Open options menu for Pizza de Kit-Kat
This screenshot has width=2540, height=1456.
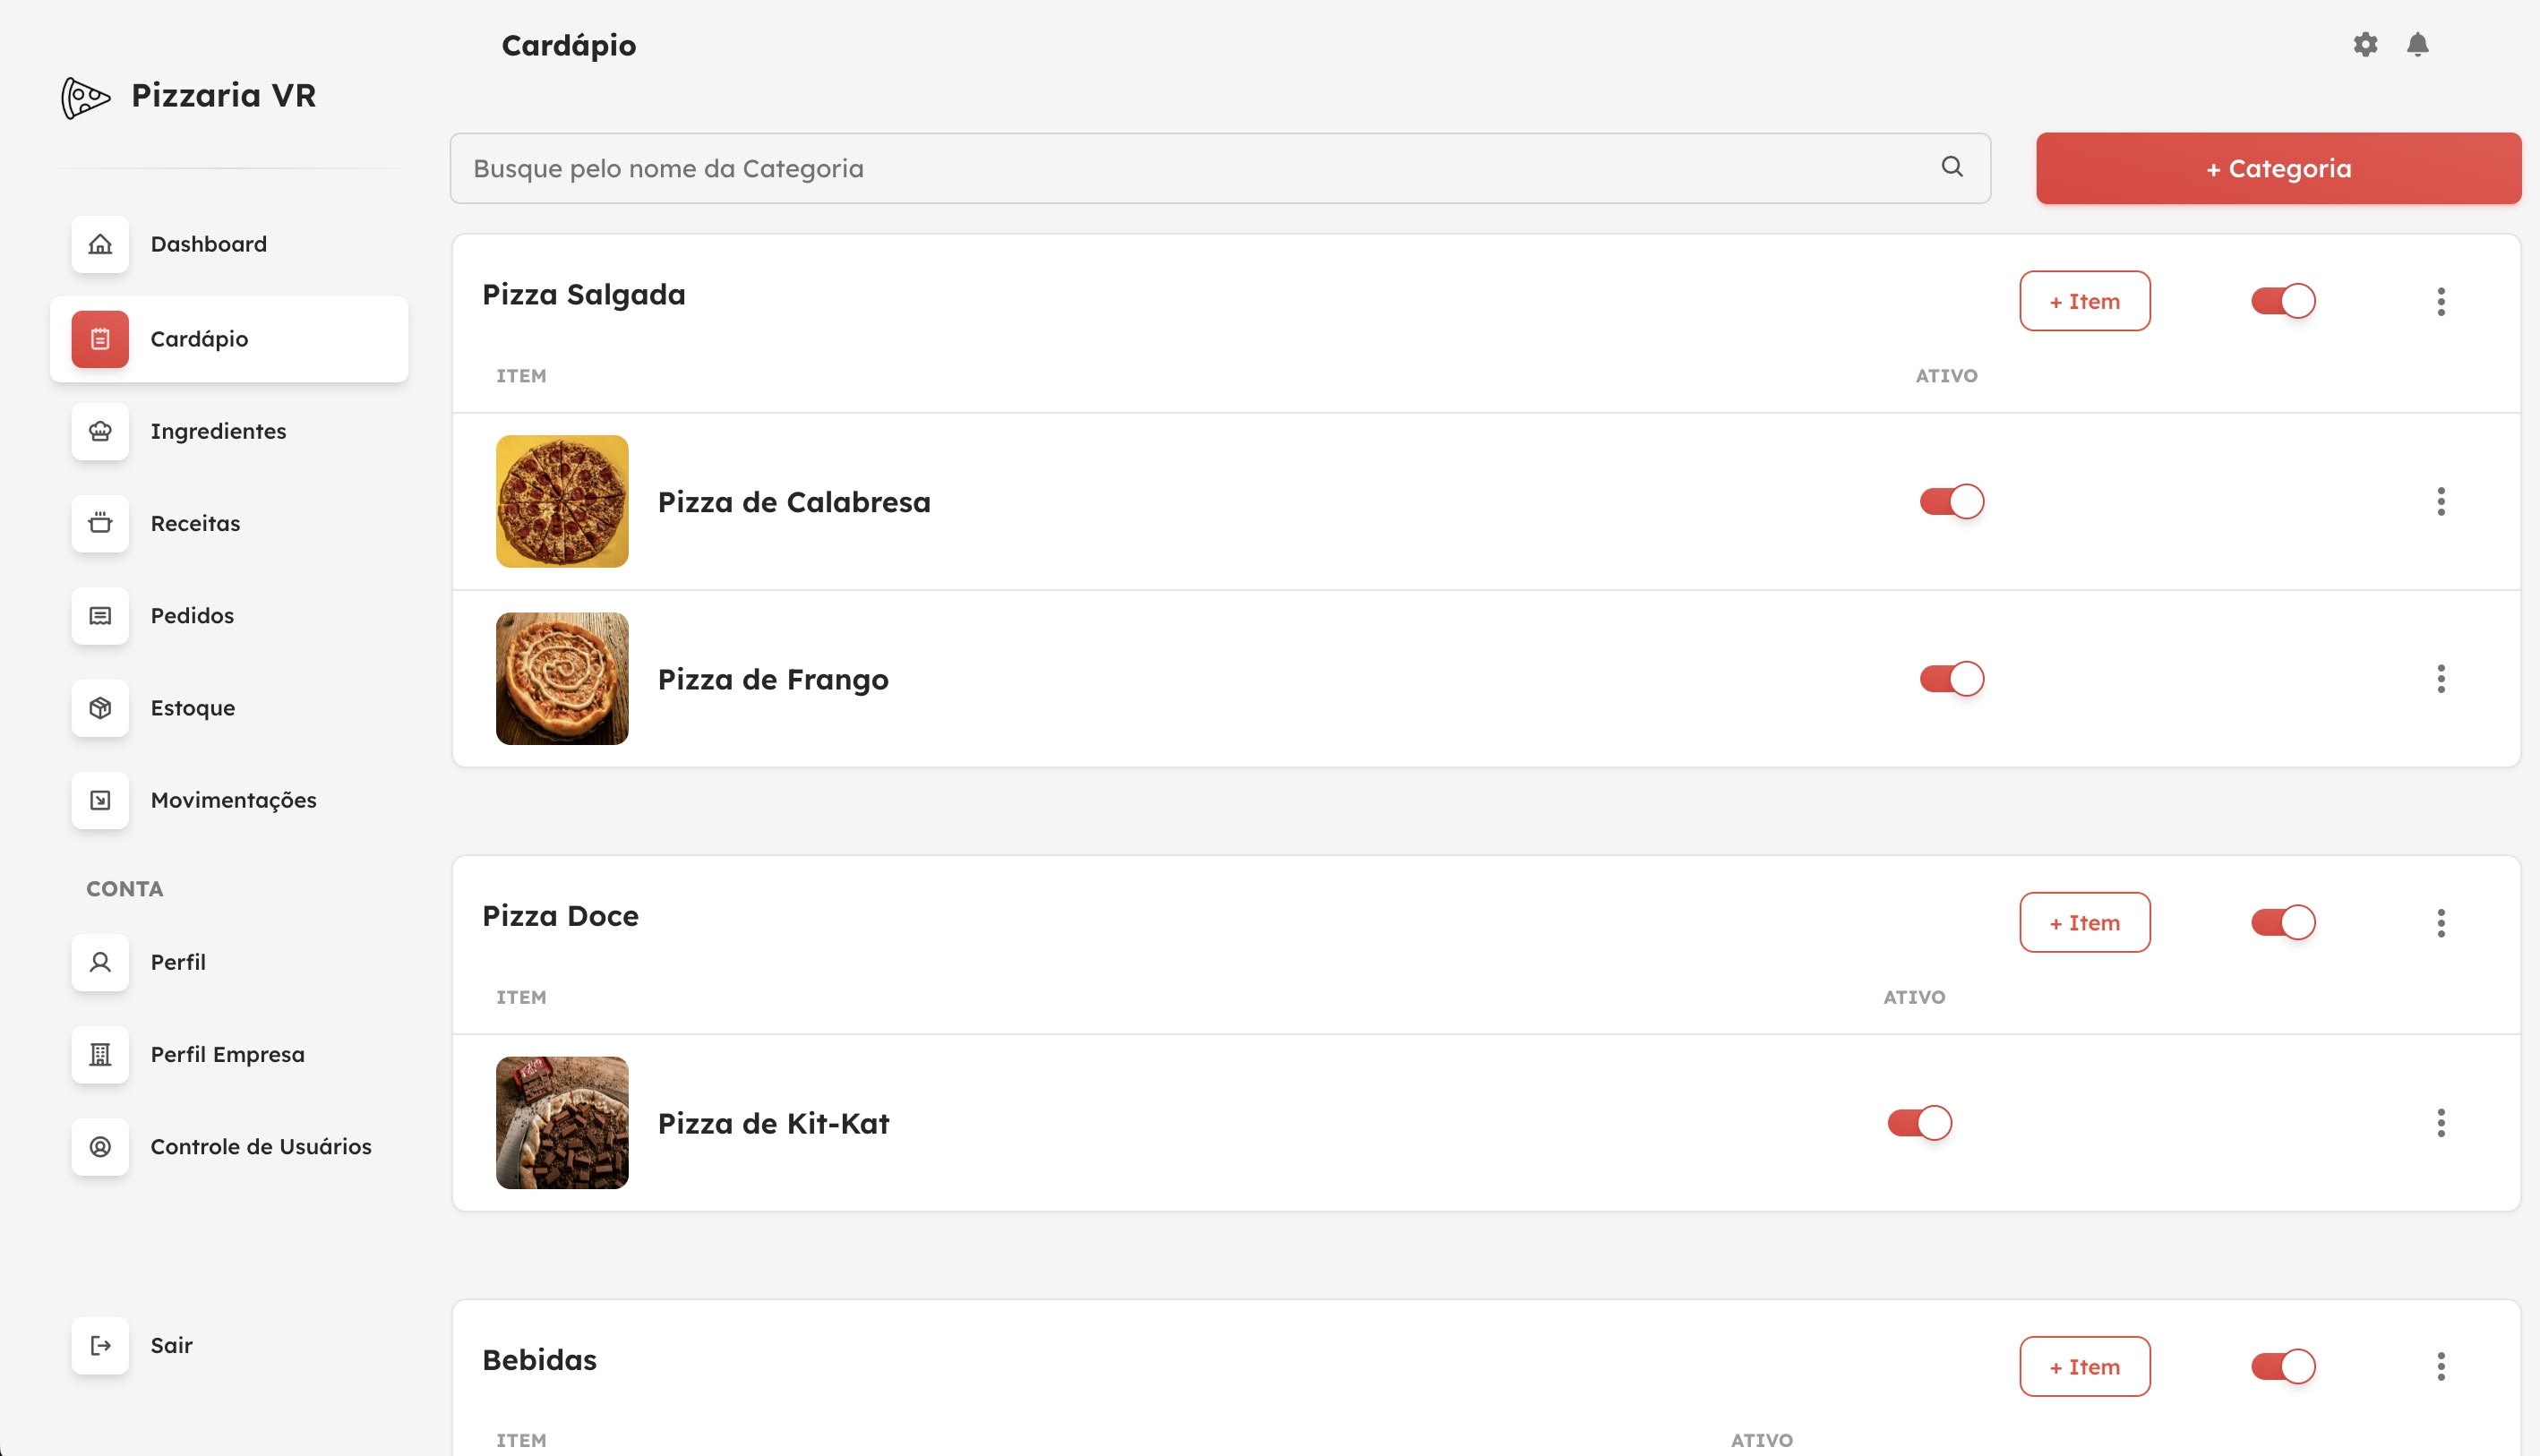click(x=2441, y=1122)
